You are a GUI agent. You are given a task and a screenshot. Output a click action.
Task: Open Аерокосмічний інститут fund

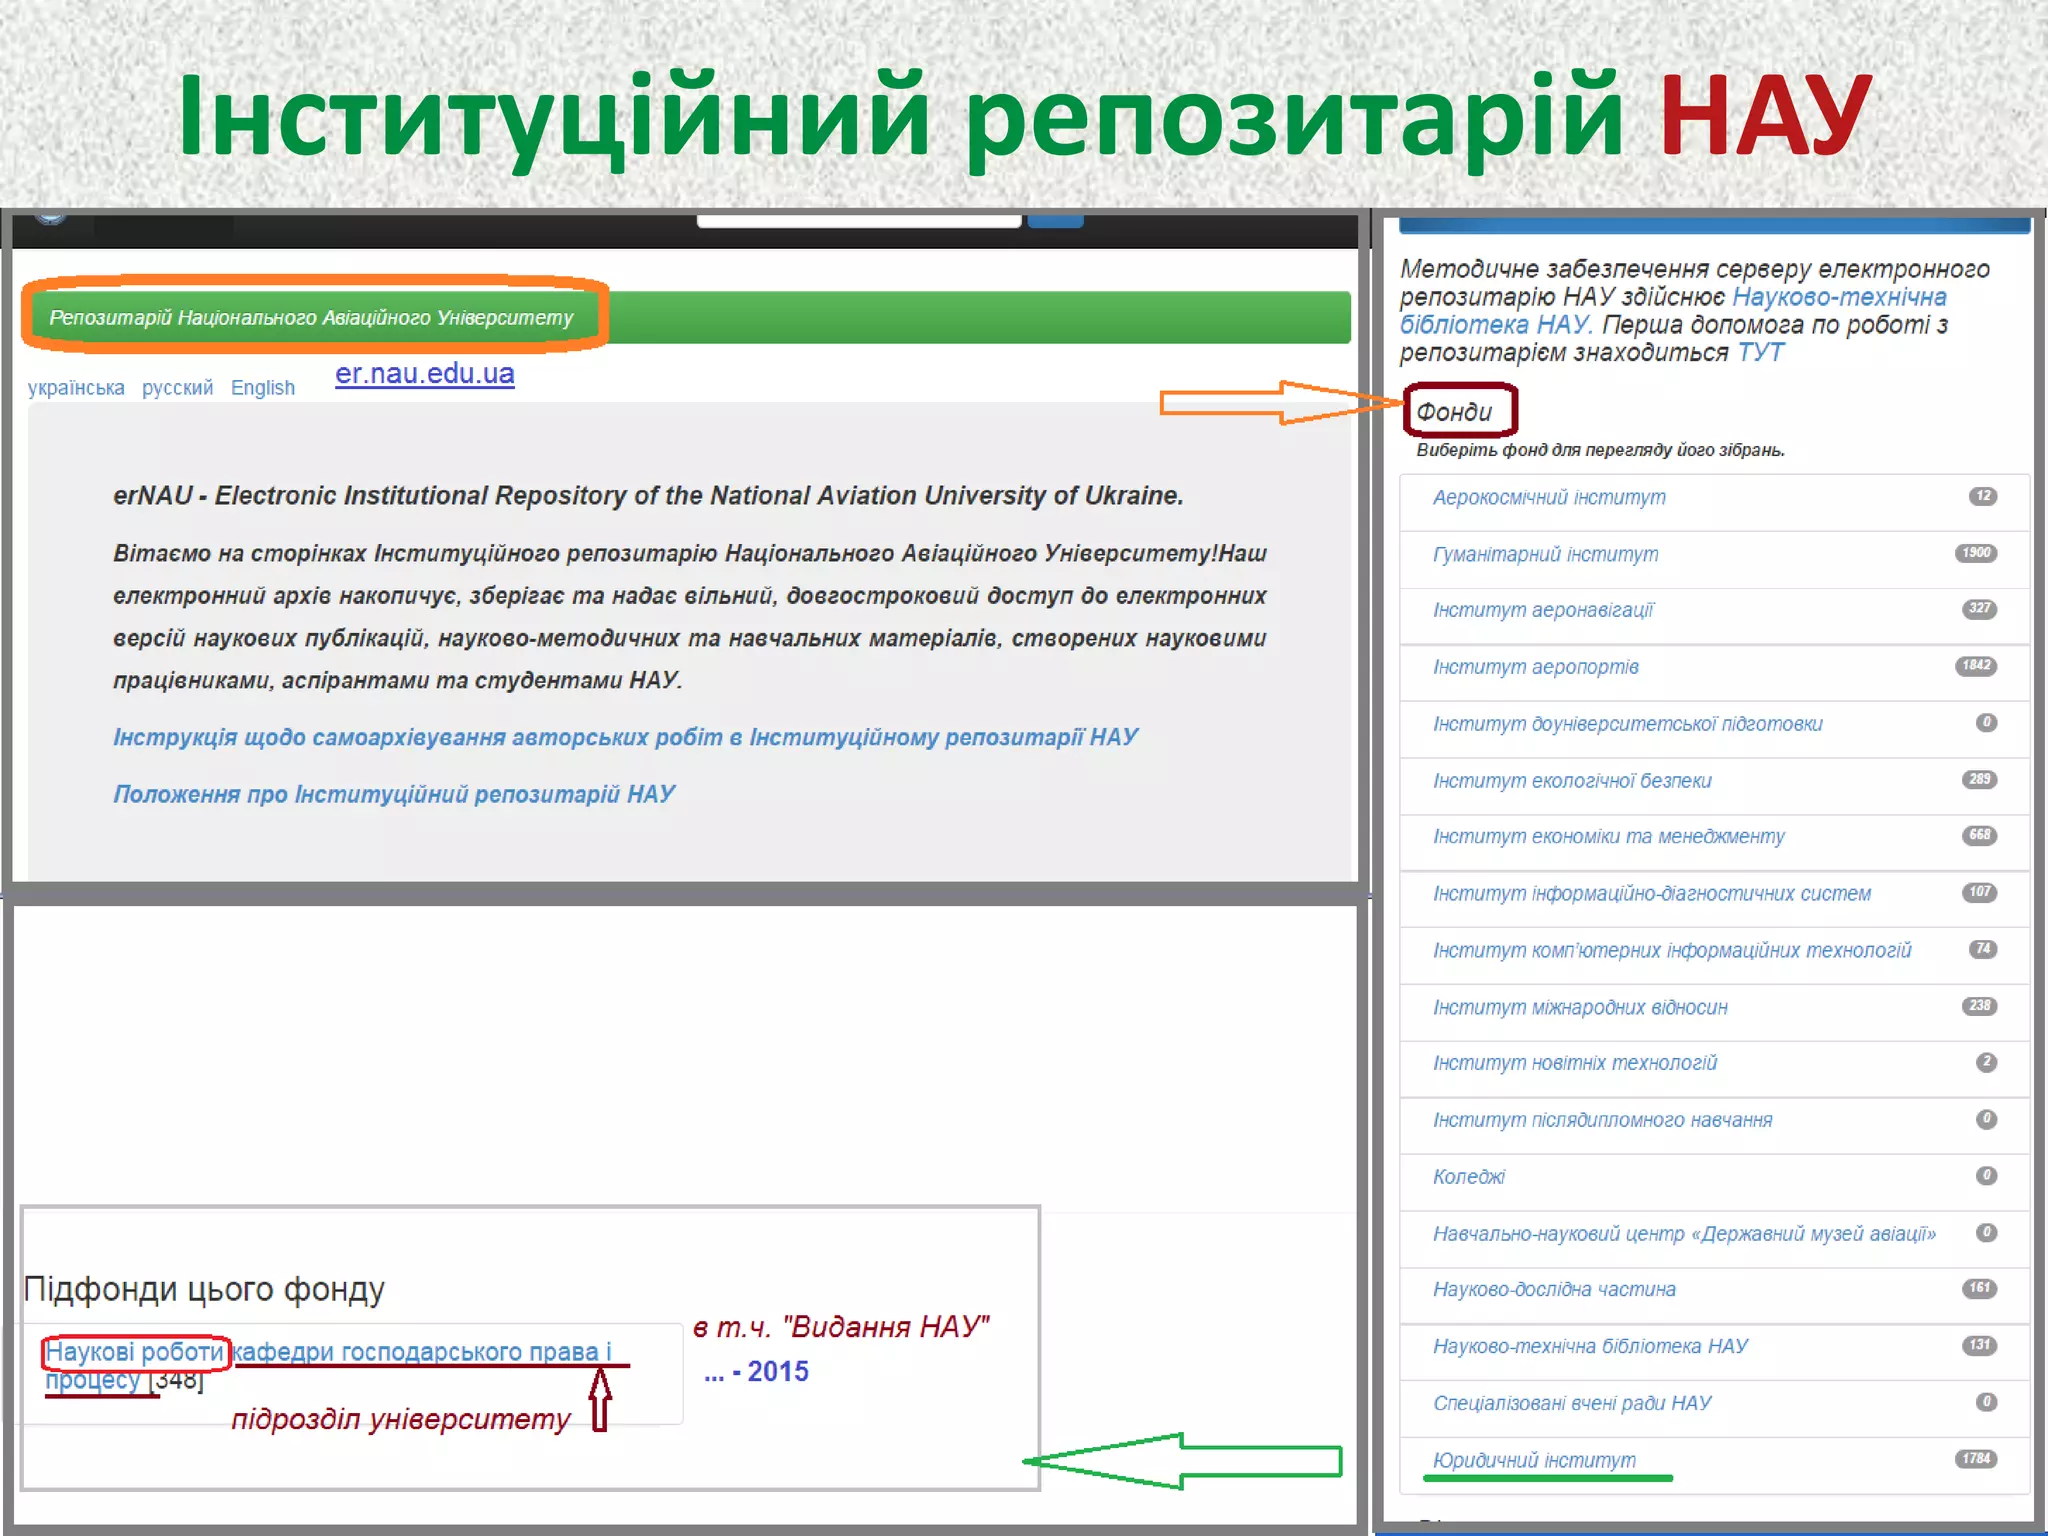pyautogui.click(x=1549, y=497)
